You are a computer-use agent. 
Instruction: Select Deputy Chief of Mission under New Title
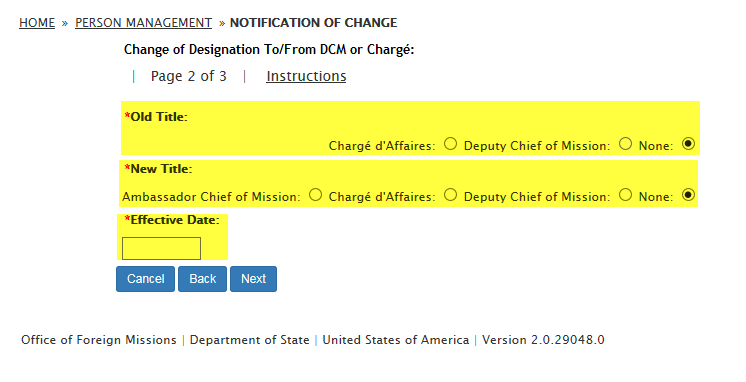pos(625,195)
